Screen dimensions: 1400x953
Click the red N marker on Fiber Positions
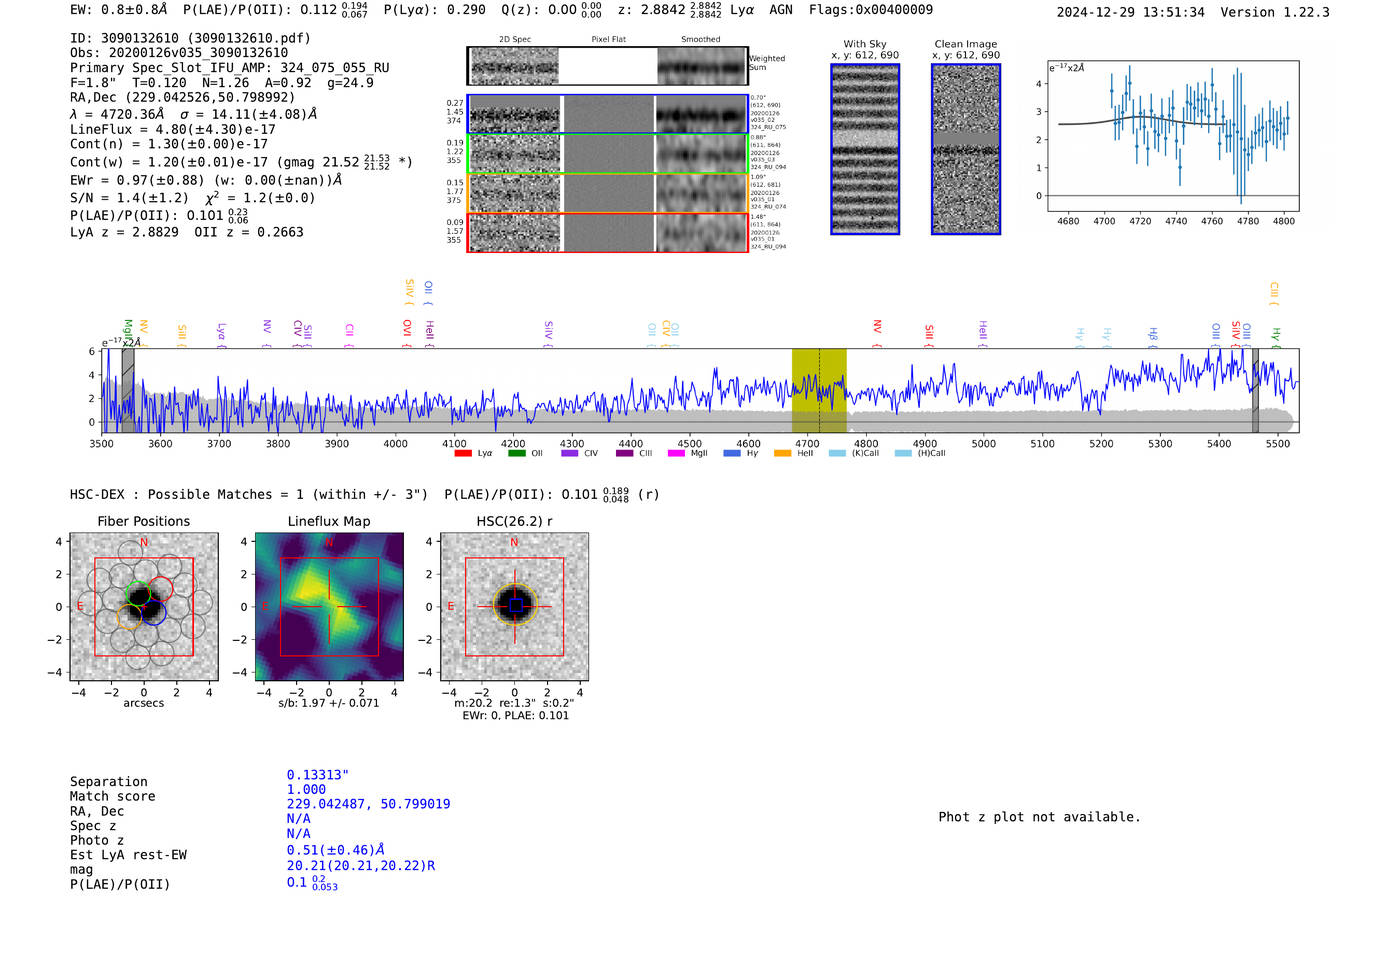144,543
